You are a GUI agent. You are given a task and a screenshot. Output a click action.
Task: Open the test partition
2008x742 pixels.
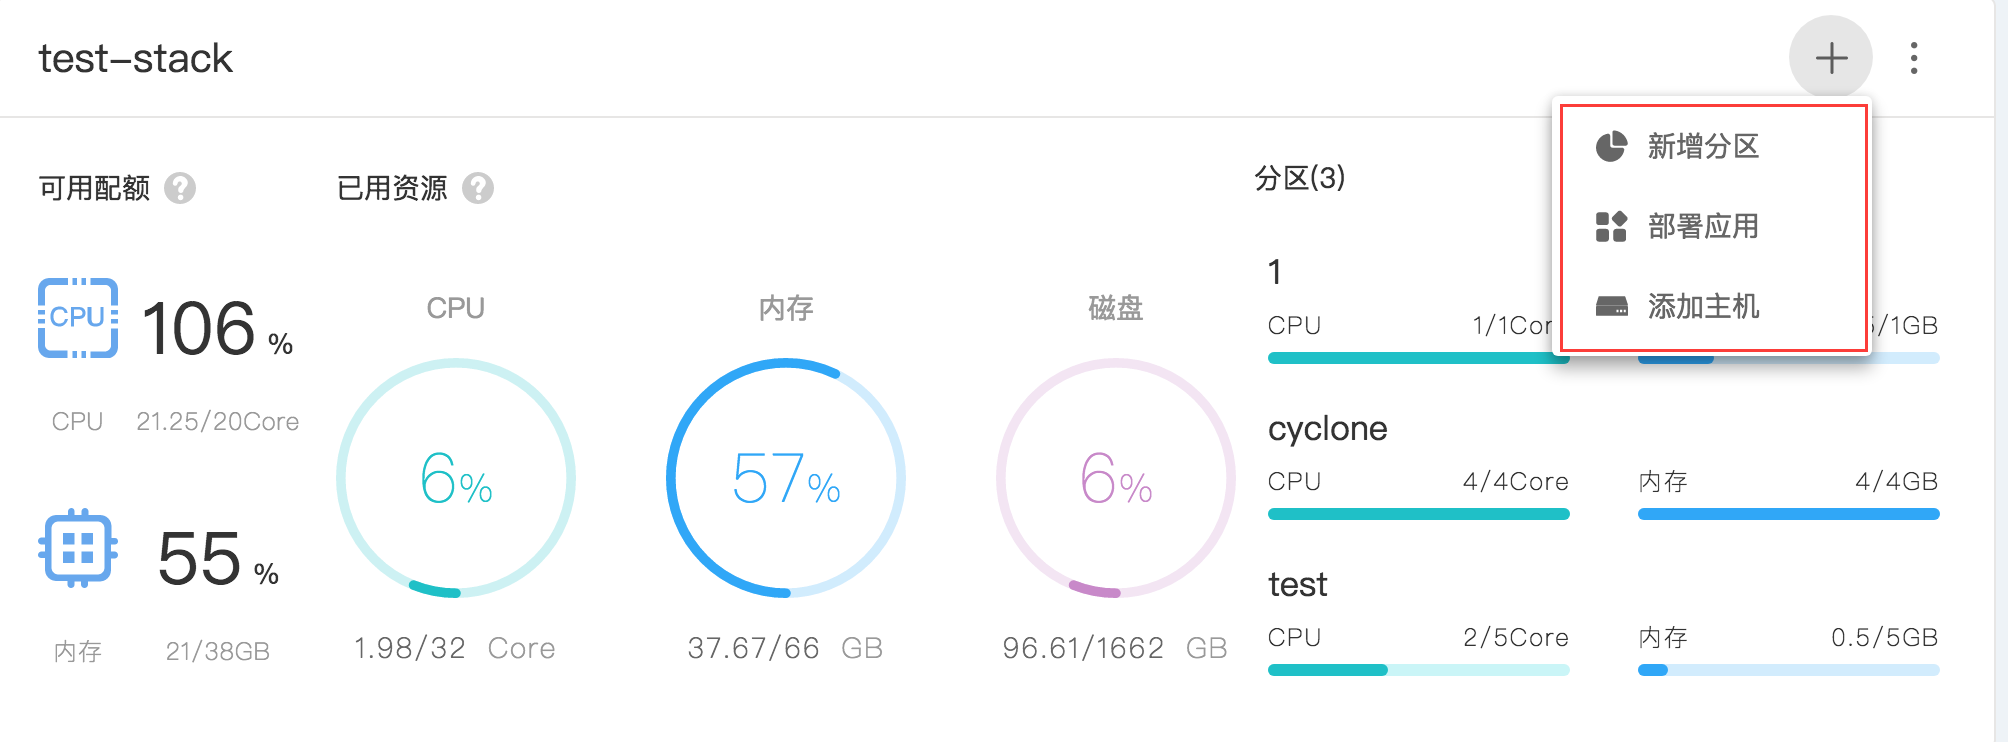click(x=1297, y=585)
